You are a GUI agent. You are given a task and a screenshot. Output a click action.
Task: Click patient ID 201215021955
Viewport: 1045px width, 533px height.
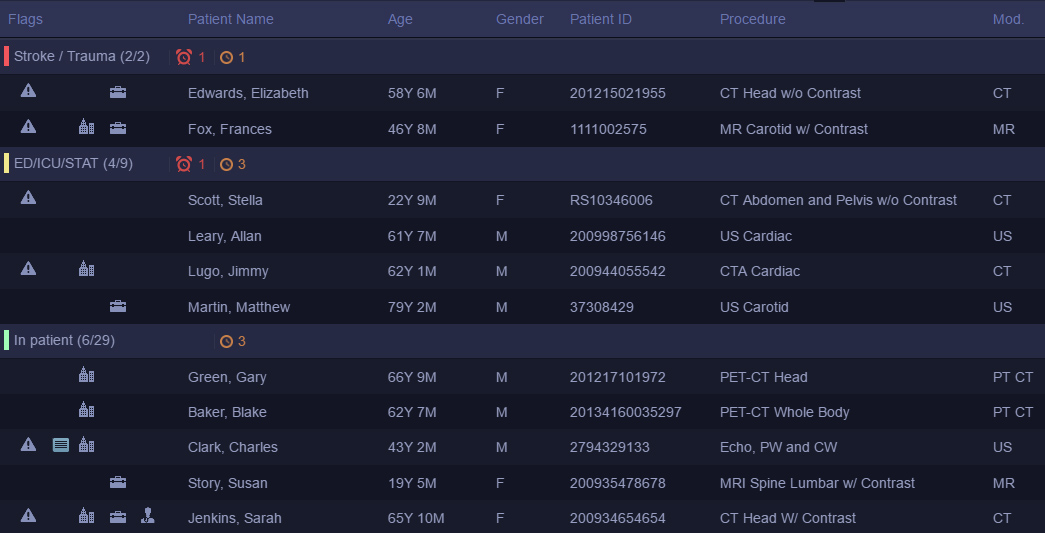[618, 93]
